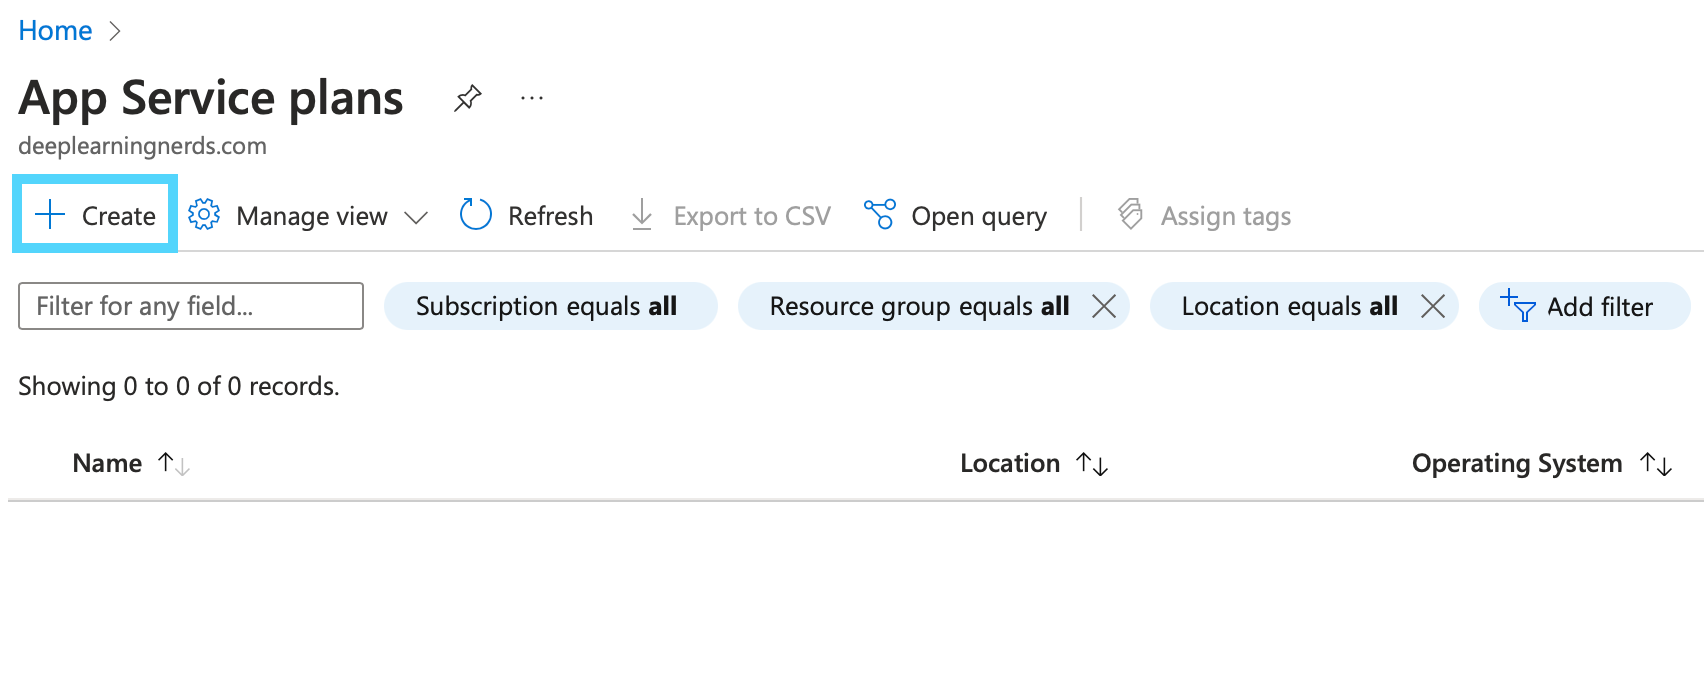Open Resource group equals all filter

(919, 306)
